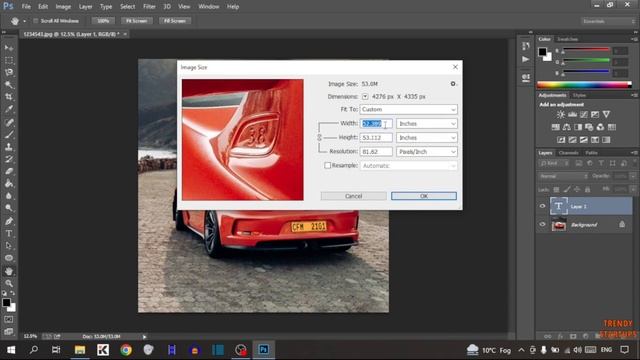Image resolution: width=640 pixels, height=360 pixels.
Task: Select the Hand tool in toolbox
Action: (9, 271)
